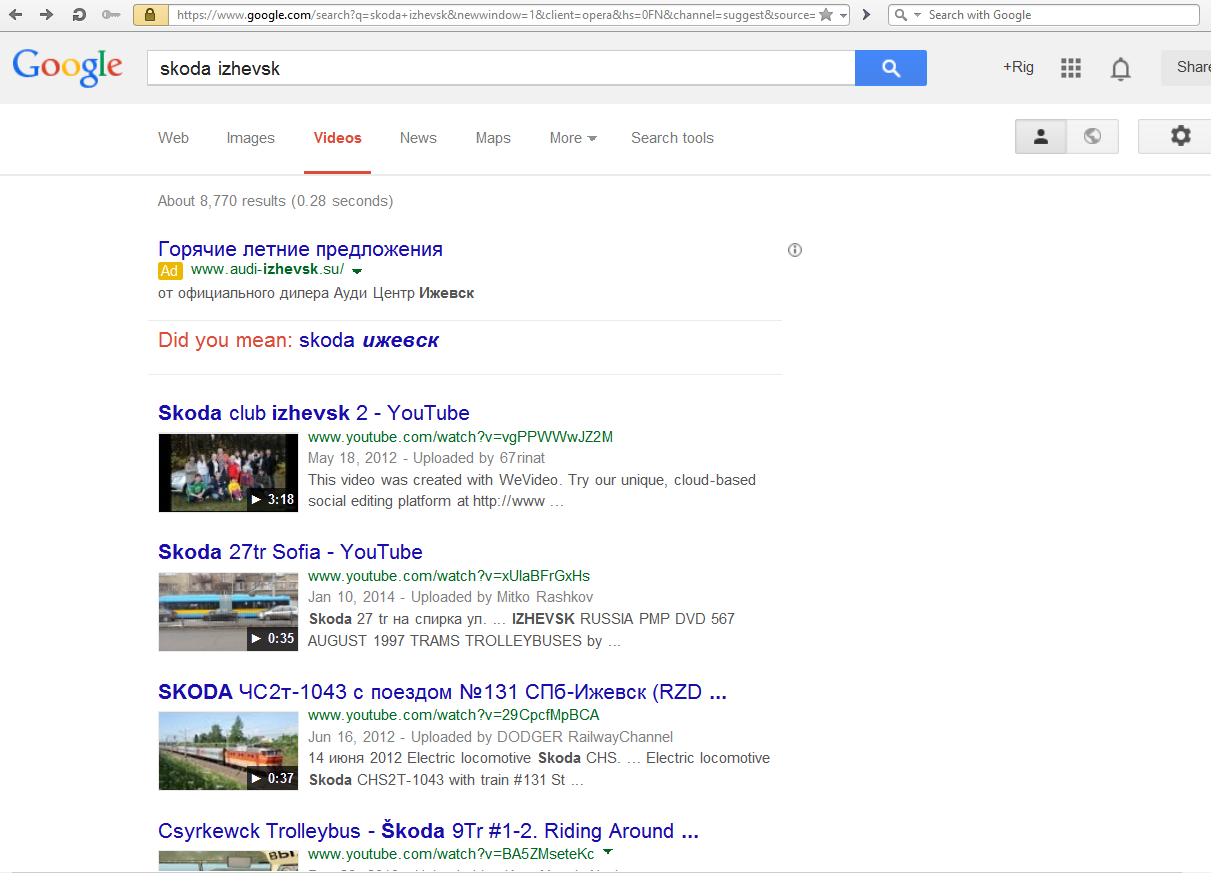
Task: Click the password key icon in toolbar
Action: click(111, 15)
